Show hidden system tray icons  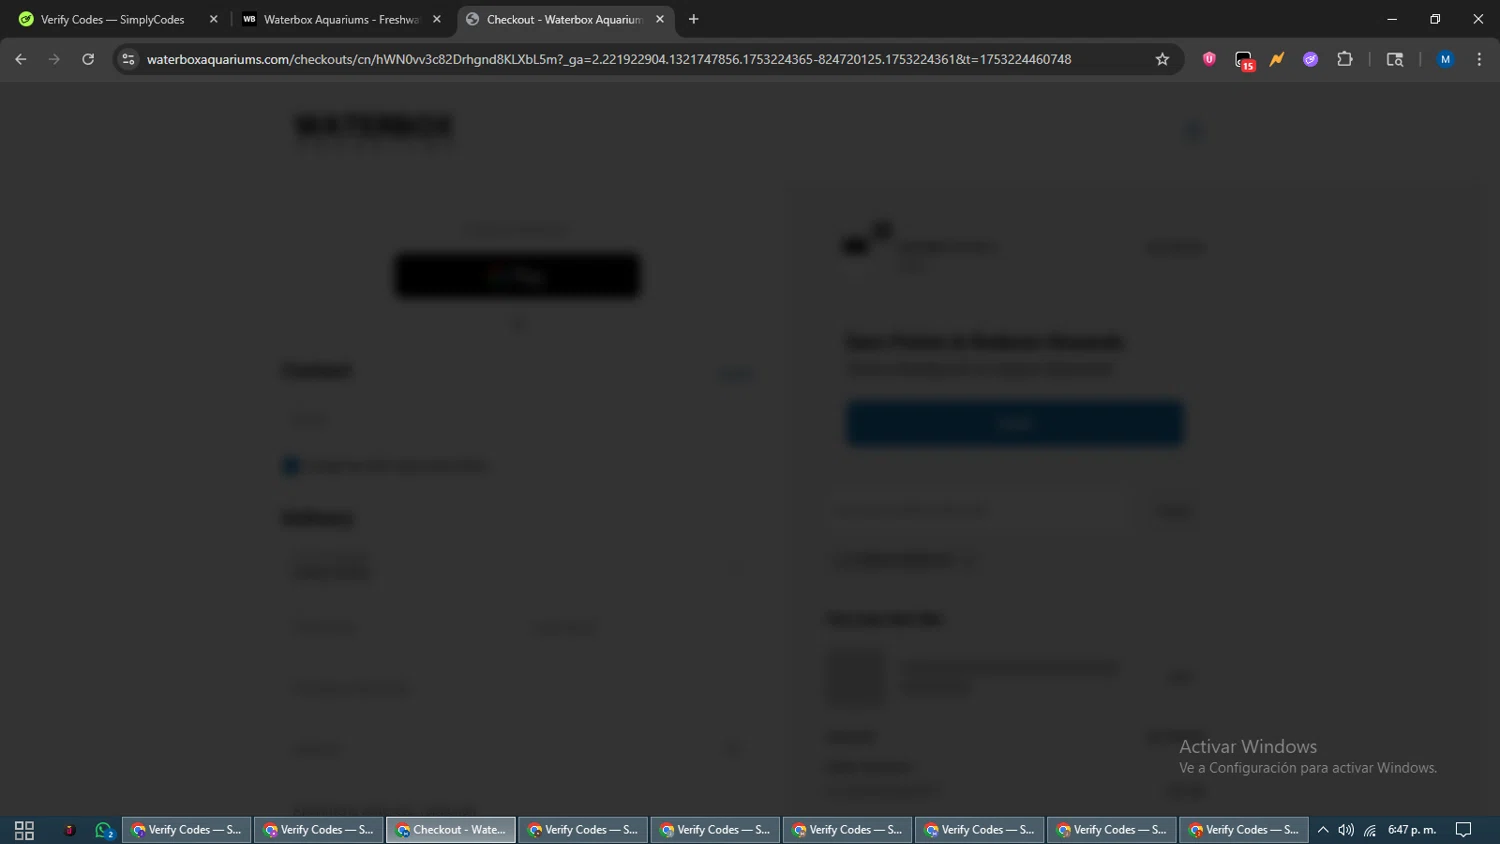point(1322,830)
